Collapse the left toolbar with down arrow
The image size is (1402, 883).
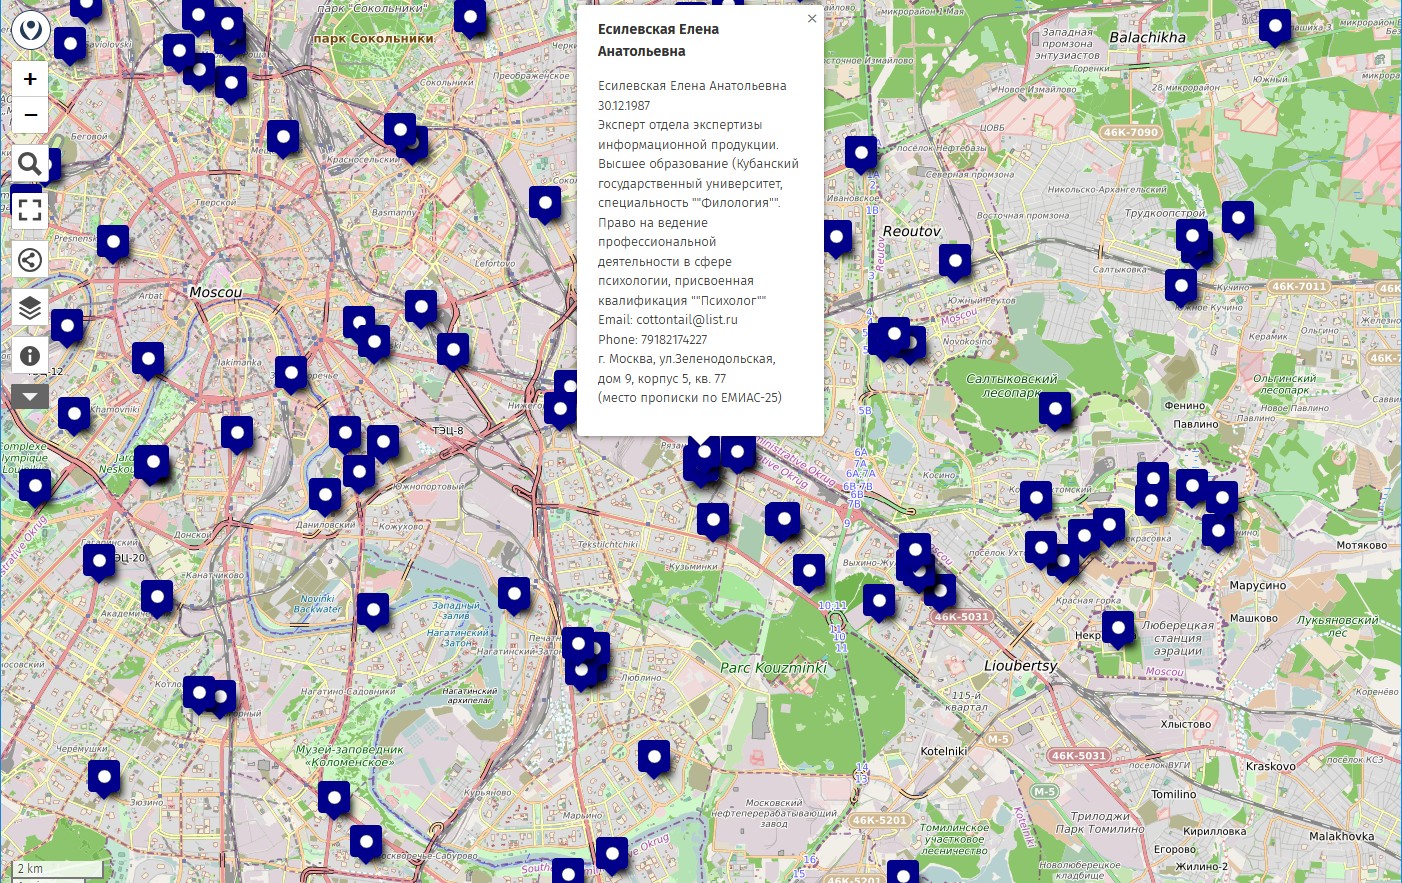pyautogui.click(x=30, y=397)
